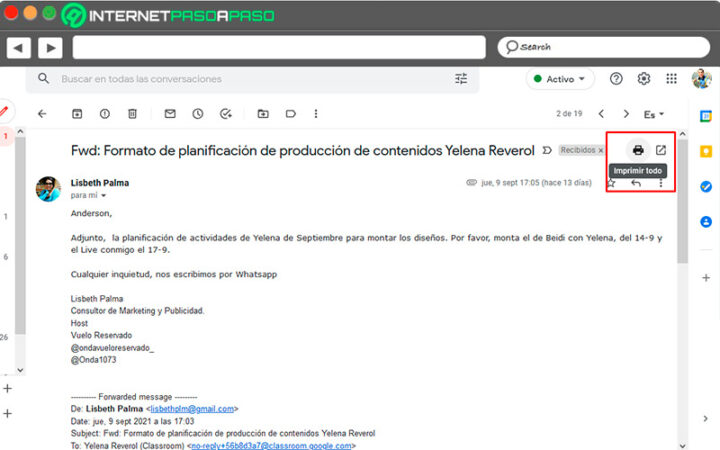Open the account profile picture
Image resolution: width=720 pixels, height=450 pixels.
pos(702,79)
